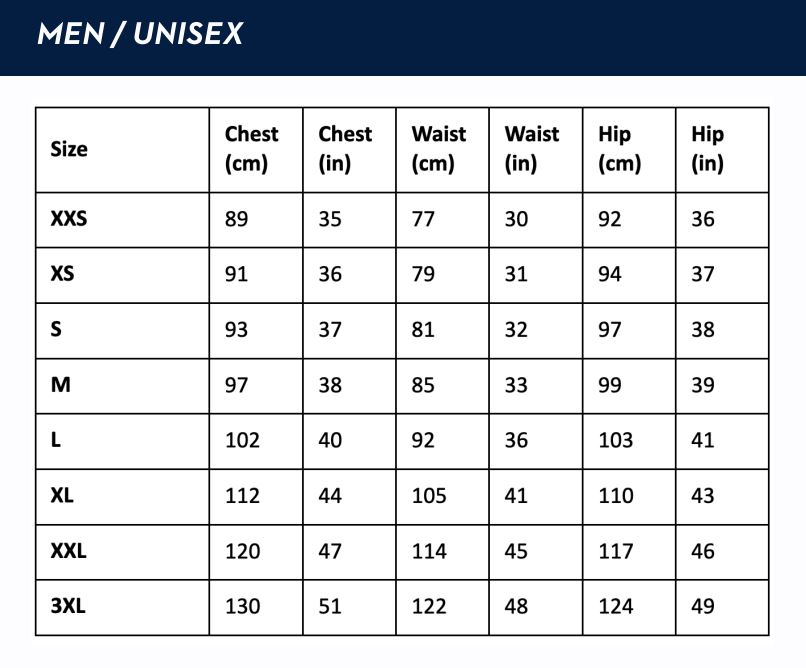
Task: Click the XXL size row label
Action: (68, 551)
